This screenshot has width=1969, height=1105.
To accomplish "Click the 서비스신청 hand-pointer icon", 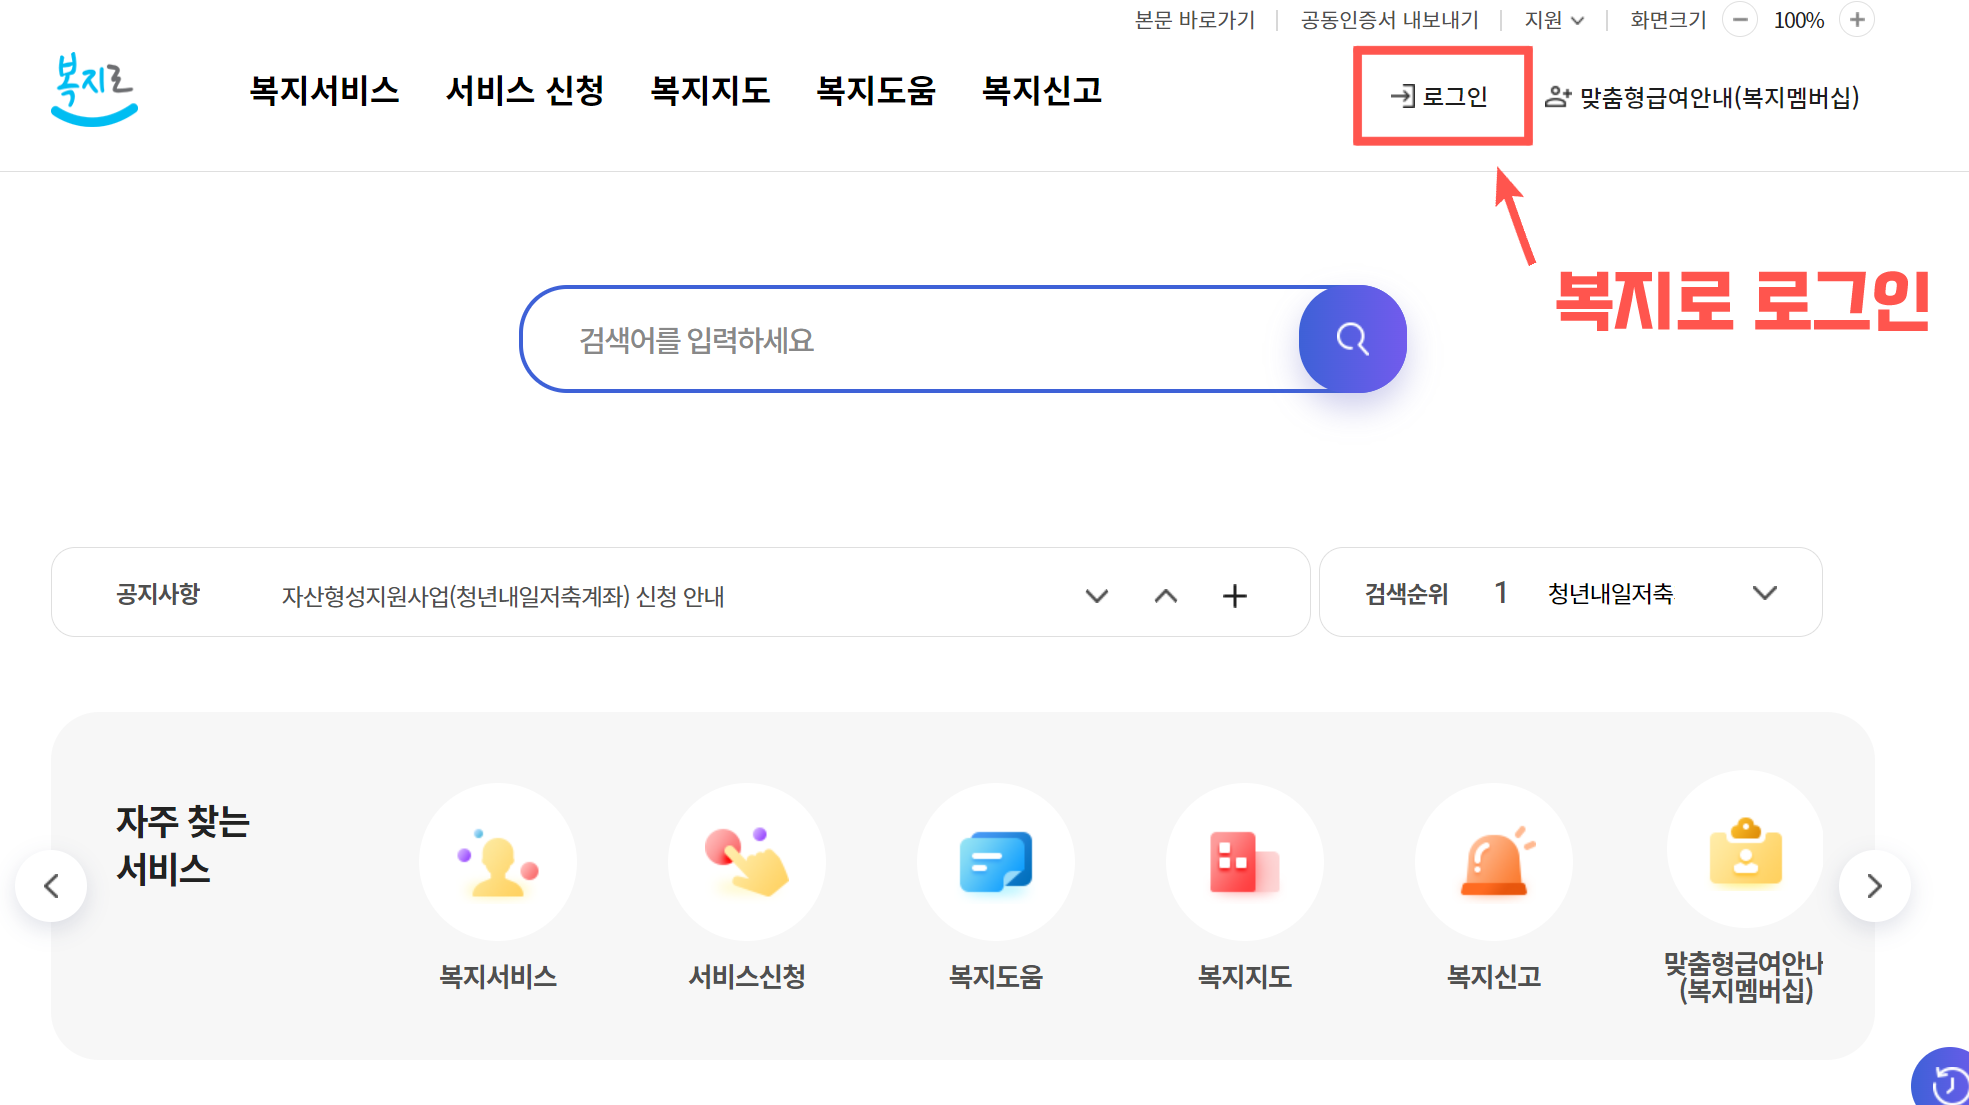I will (746, 861).
